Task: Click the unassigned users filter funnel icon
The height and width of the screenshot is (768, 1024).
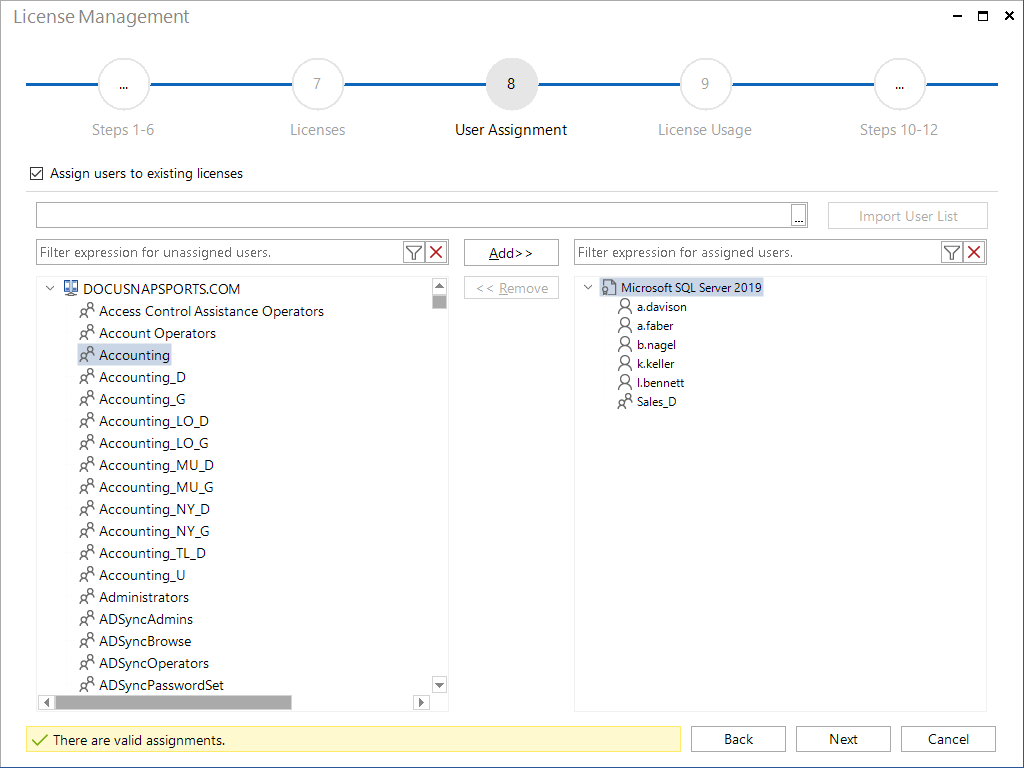Action: click(x=413, y=253)
